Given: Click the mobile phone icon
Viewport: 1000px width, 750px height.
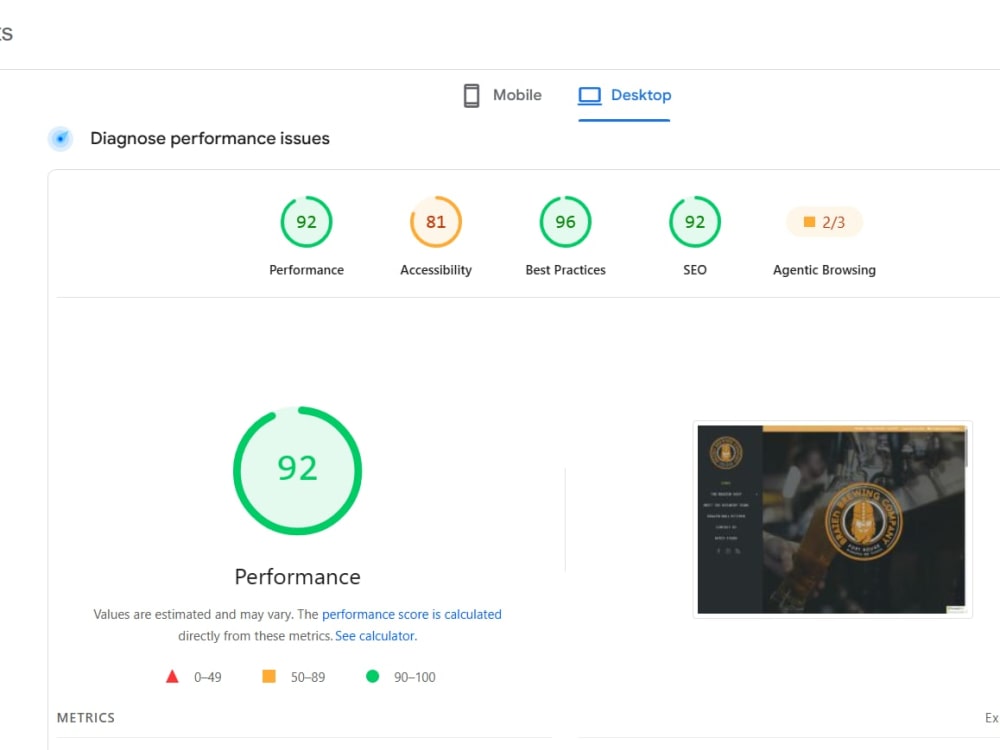Looking at the screenshot, I should [471, 96].
